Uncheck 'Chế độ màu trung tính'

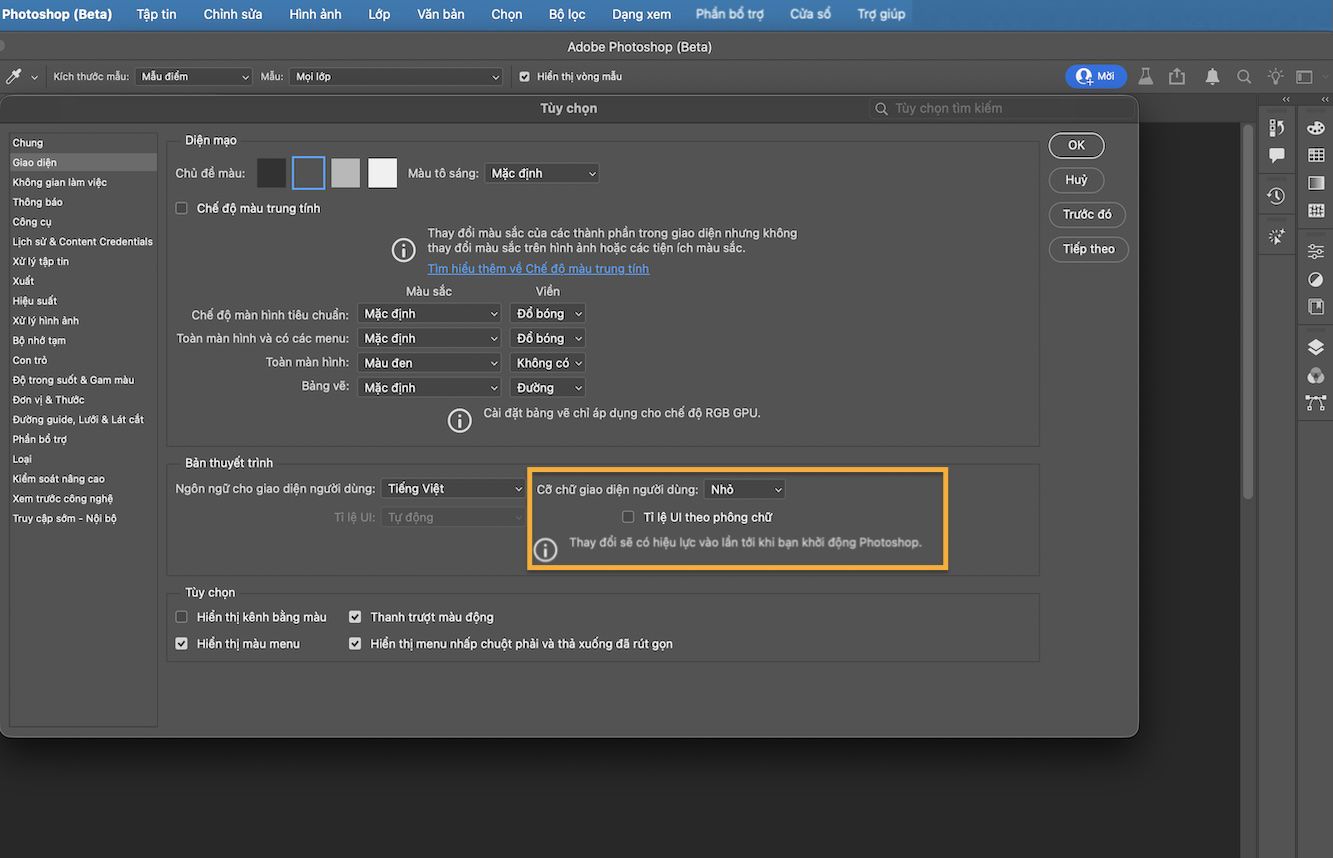181,208
